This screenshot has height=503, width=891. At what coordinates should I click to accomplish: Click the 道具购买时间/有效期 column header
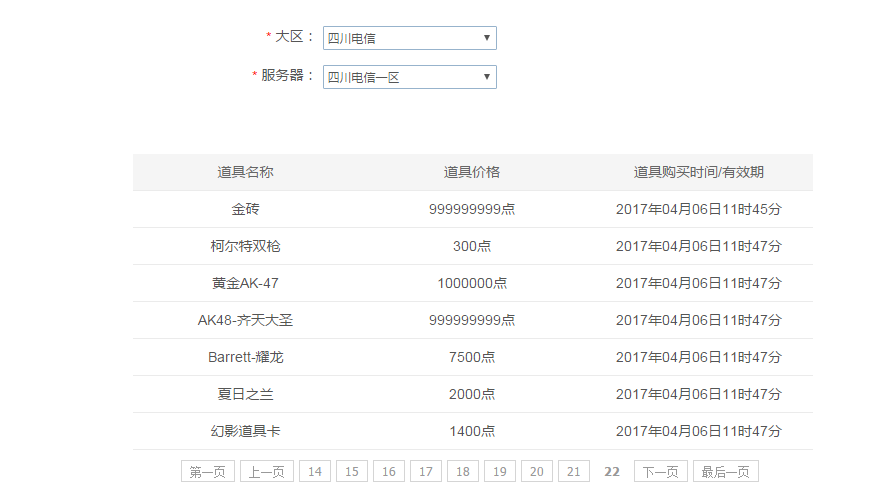698,172
